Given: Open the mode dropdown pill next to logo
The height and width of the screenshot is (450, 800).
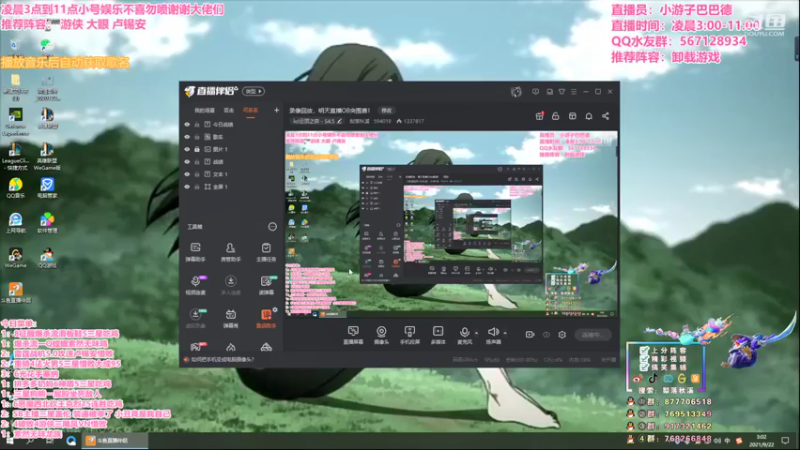Looking at the screenshot, I should click(254, 91).
